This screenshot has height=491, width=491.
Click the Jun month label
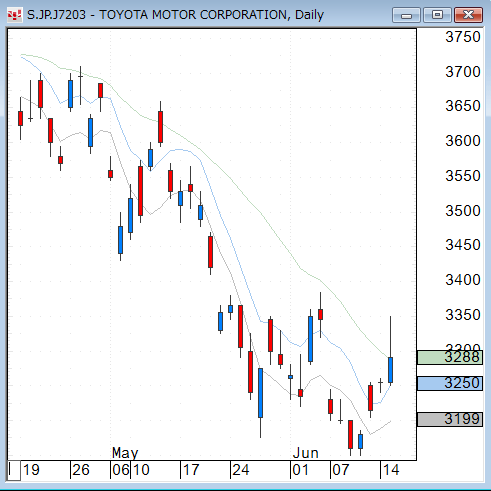coord(306,453)
